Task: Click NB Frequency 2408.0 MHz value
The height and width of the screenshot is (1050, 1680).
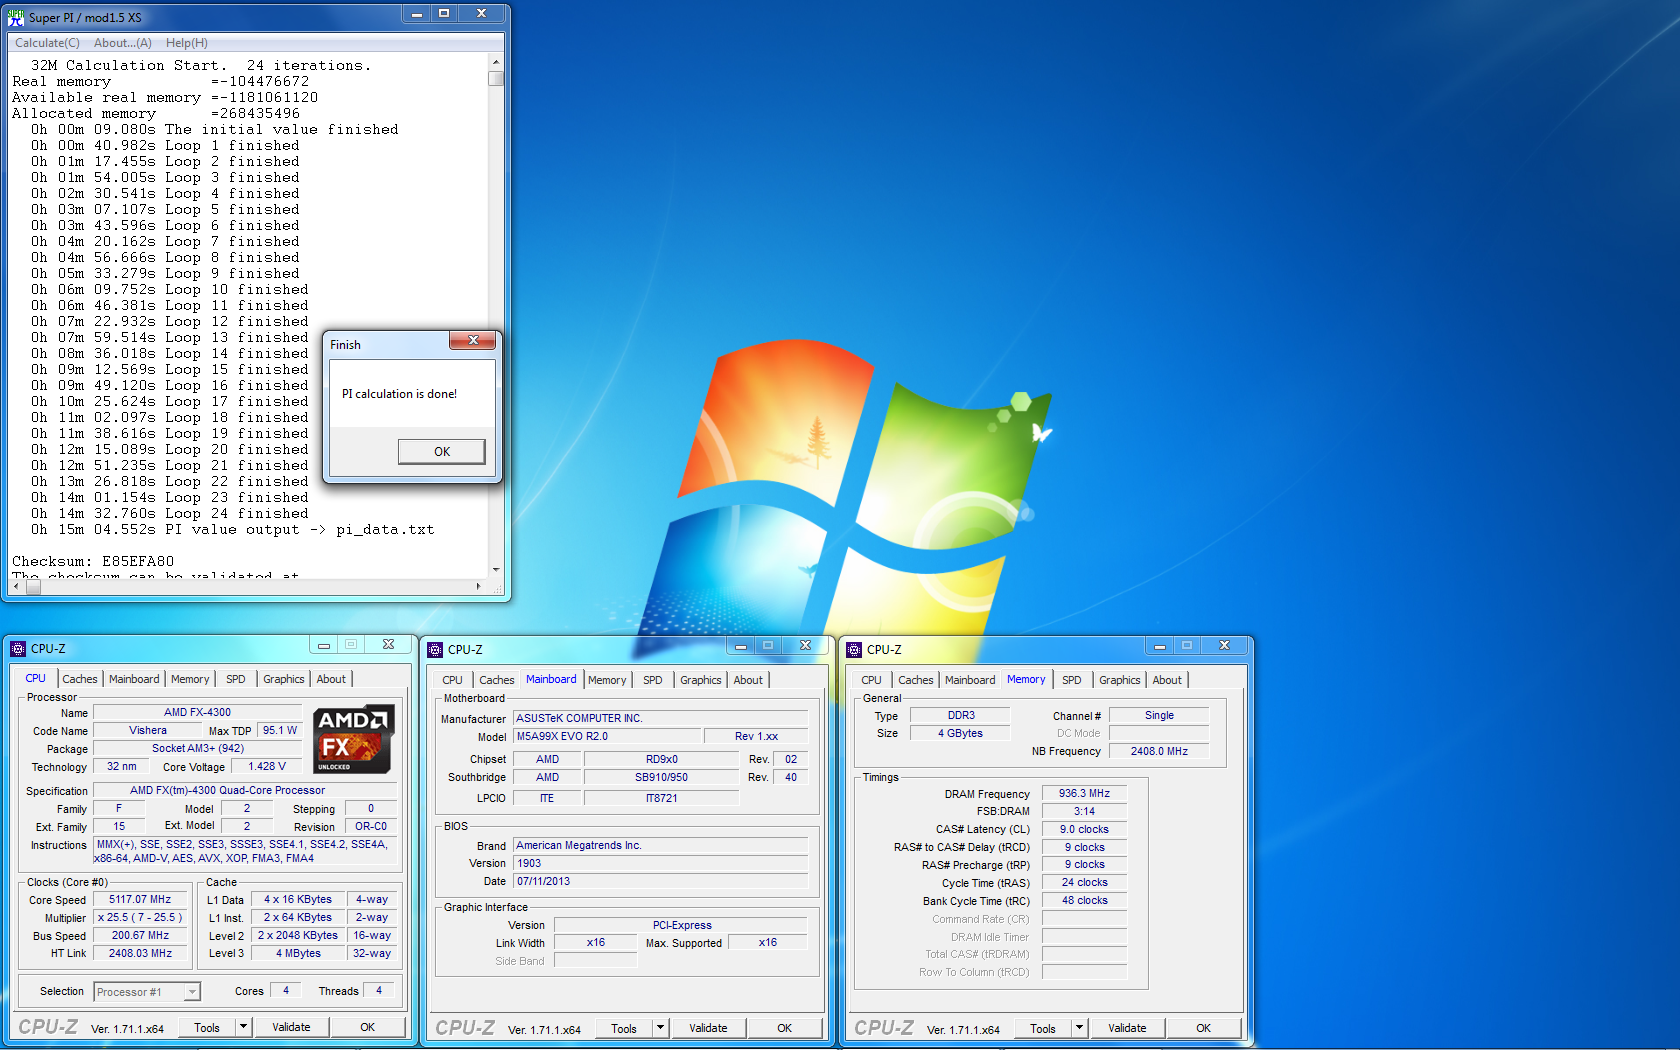Action: pos(1159,751)
